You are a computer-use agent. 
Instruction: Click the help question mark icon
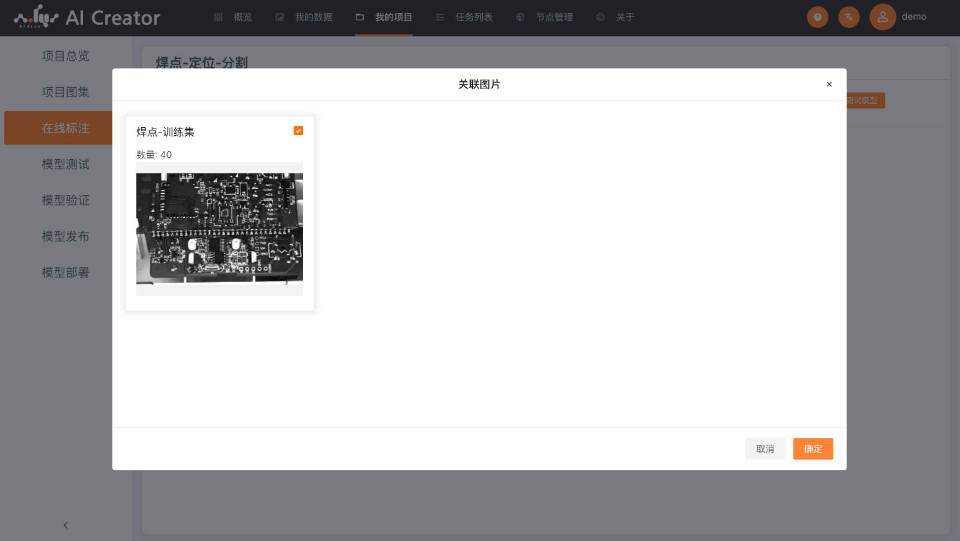click(x=818, y=17)
